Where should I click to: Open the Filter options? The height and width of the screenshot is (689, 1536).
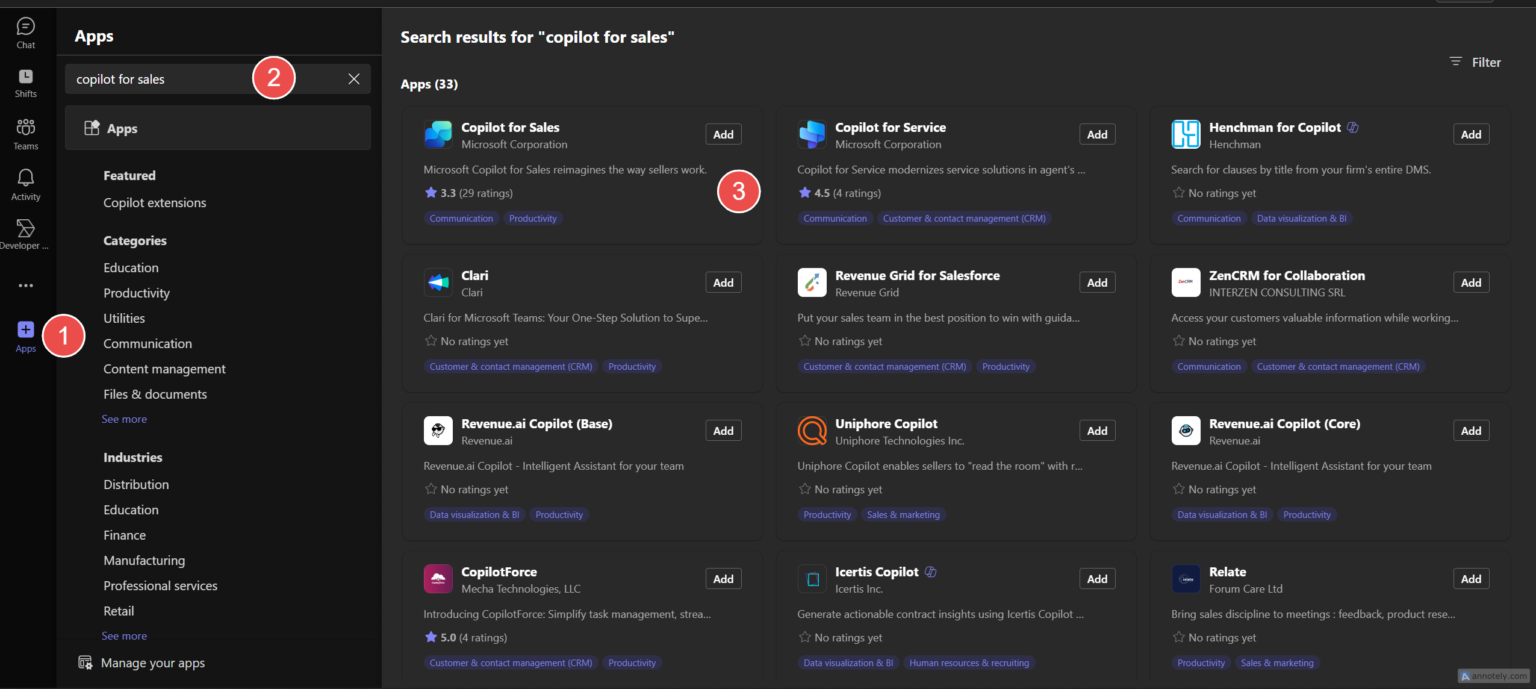pos(1475,62)
